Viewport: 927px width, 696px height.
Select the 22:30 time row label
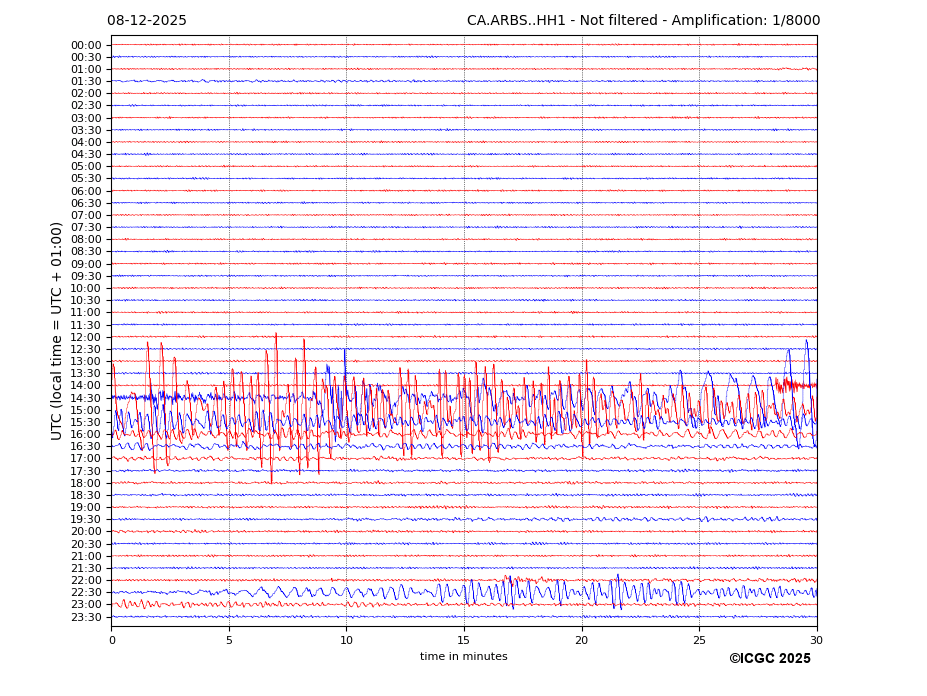tap(86, 593)
